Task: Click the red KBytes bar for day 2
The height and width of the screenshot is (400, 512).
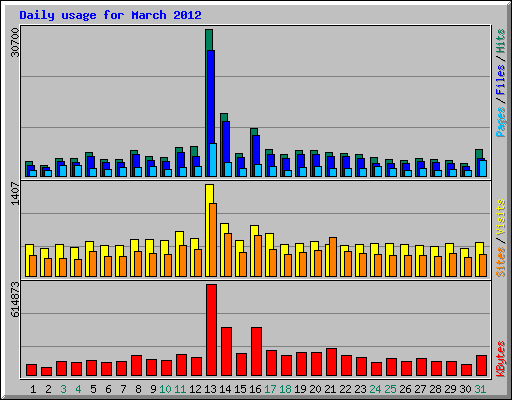Action: (46, 372)
